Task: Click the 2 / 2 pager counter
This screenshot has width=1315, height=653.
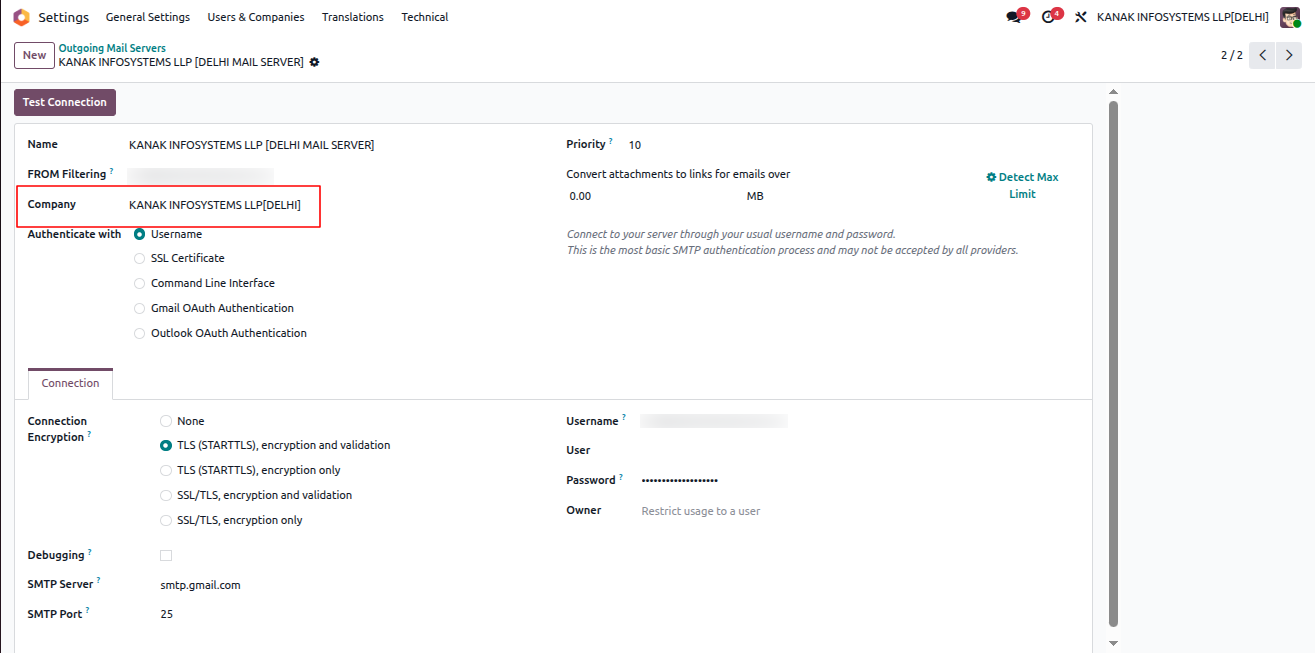Action: tap(1232, 55)
